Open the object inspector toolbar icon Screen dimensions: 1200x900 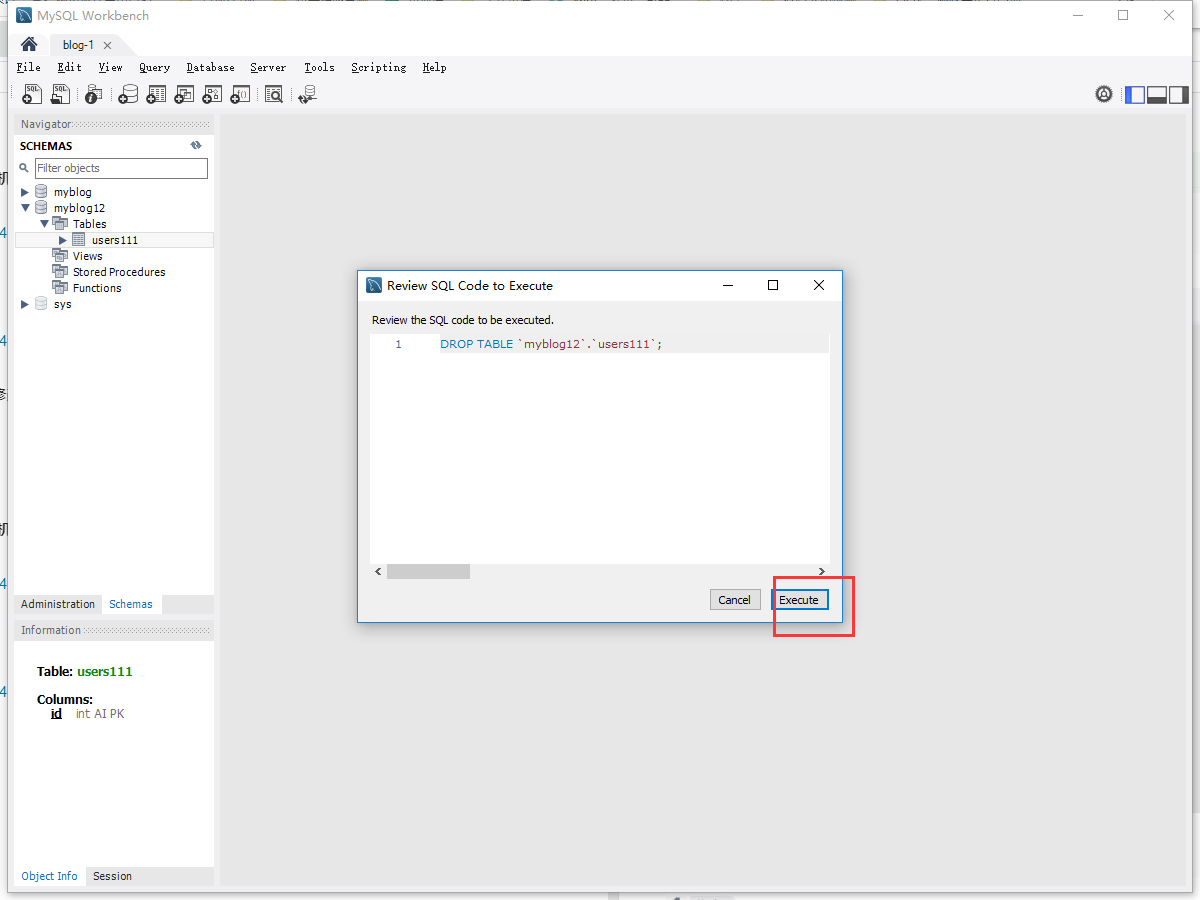click(x=93, y=94)
